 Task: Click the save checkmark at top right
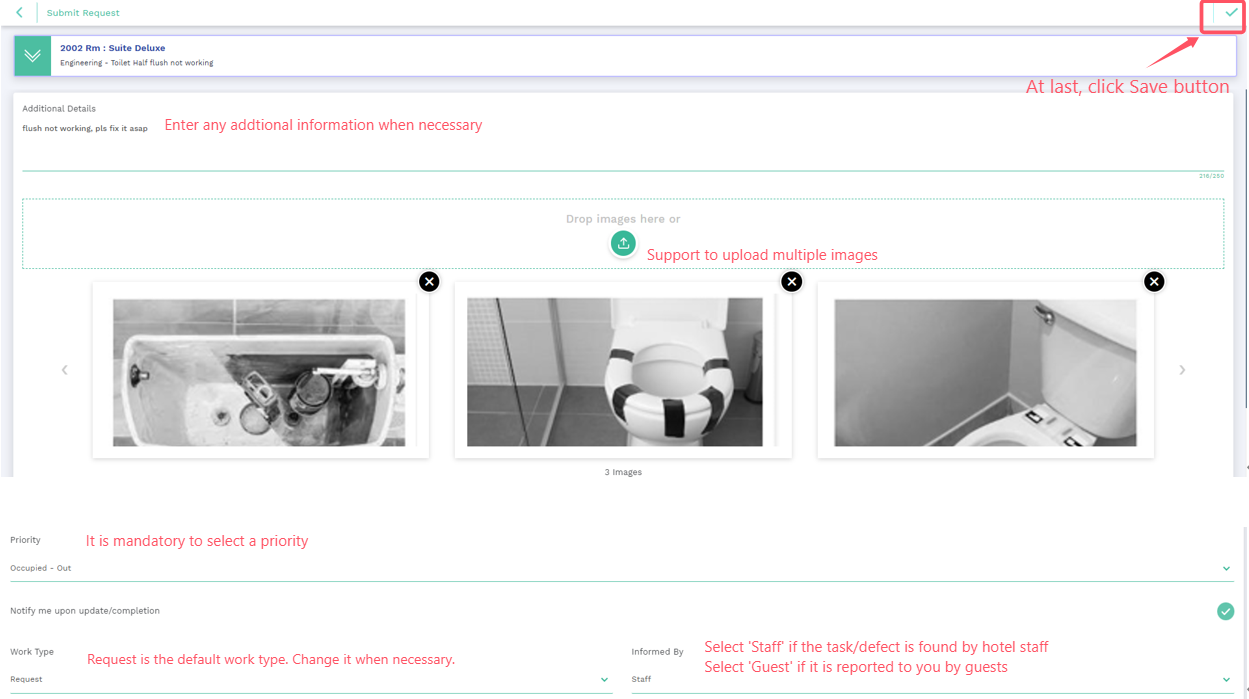click(1231, 13)
